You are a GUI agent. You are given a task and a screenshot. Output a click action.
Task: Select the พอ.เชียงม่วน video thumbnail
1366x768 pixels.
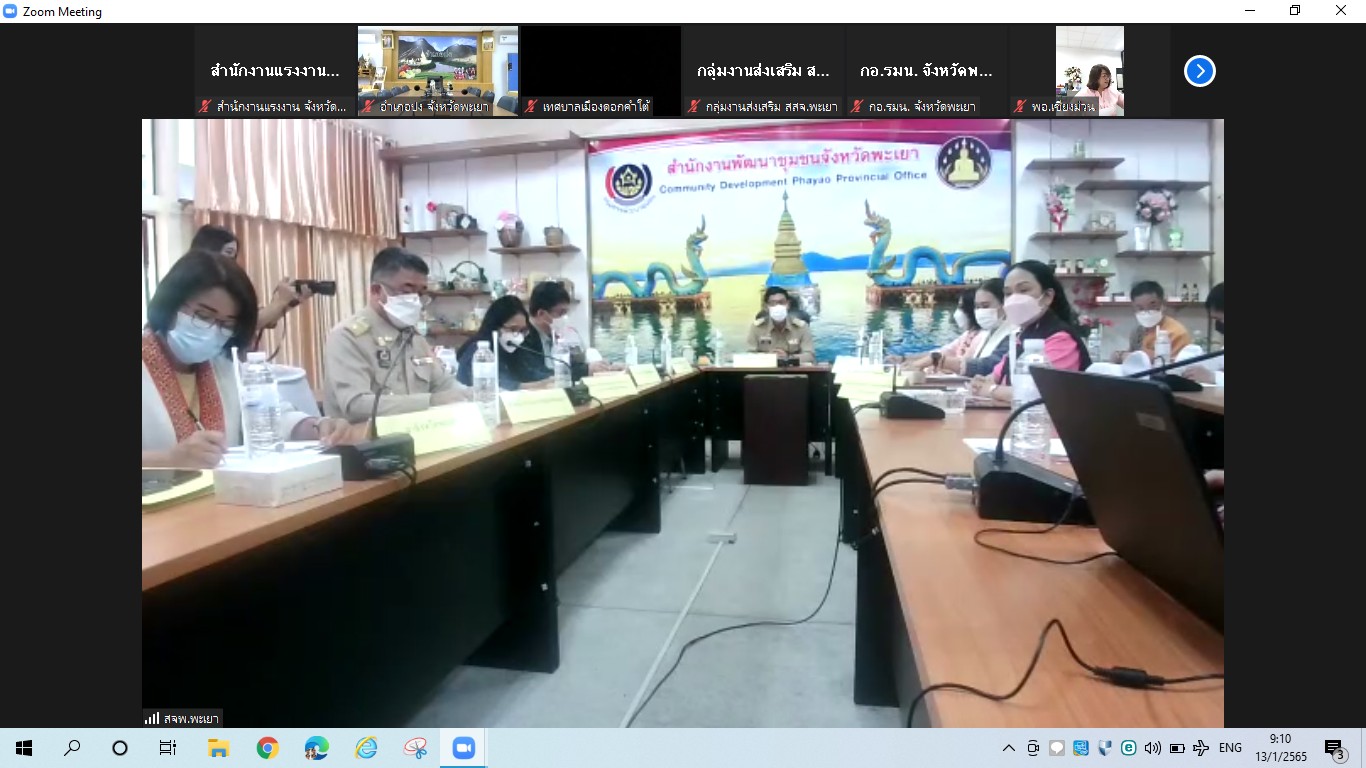1089,71
